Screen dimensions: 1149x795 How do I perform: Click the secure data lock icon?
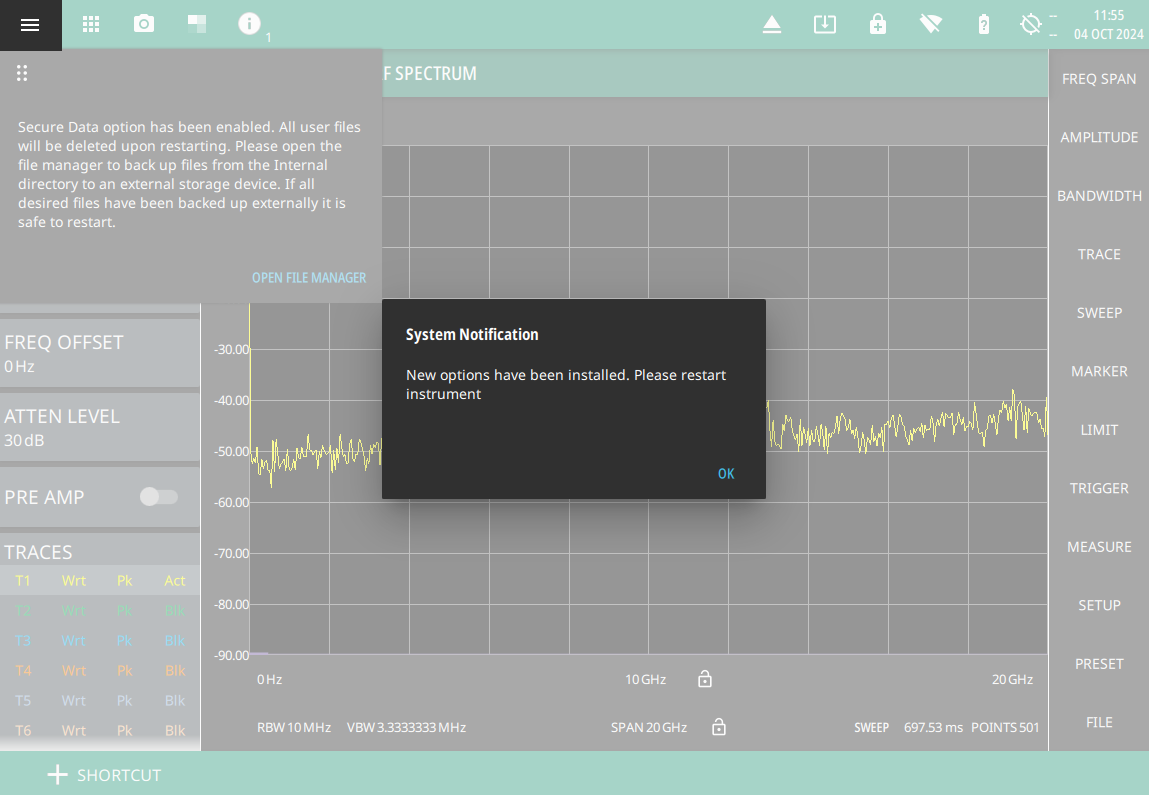click(x=877, y=25)
